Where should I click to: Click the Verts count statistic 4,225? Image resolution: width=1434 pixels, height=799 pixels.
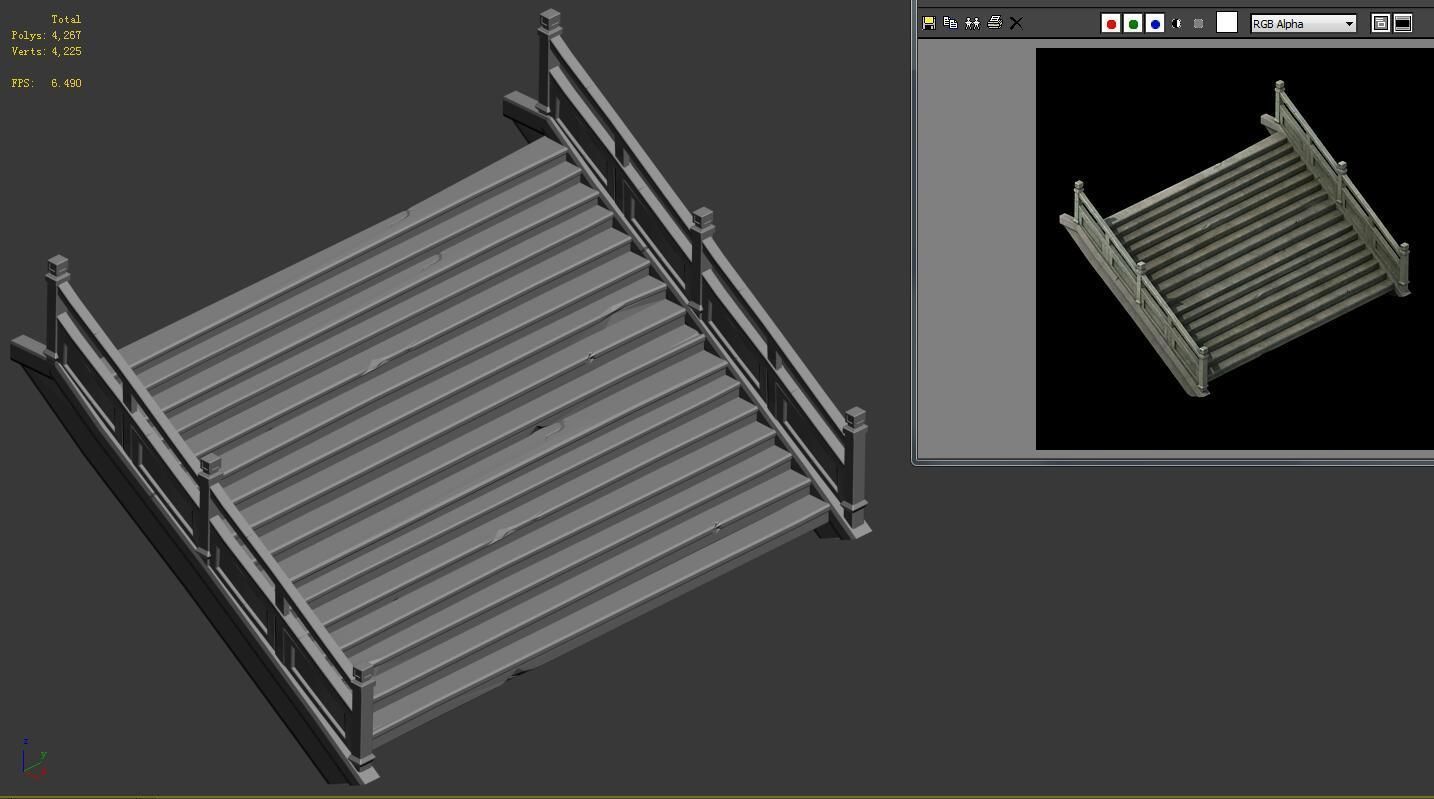pyautogui.click(x=47, y=51)
